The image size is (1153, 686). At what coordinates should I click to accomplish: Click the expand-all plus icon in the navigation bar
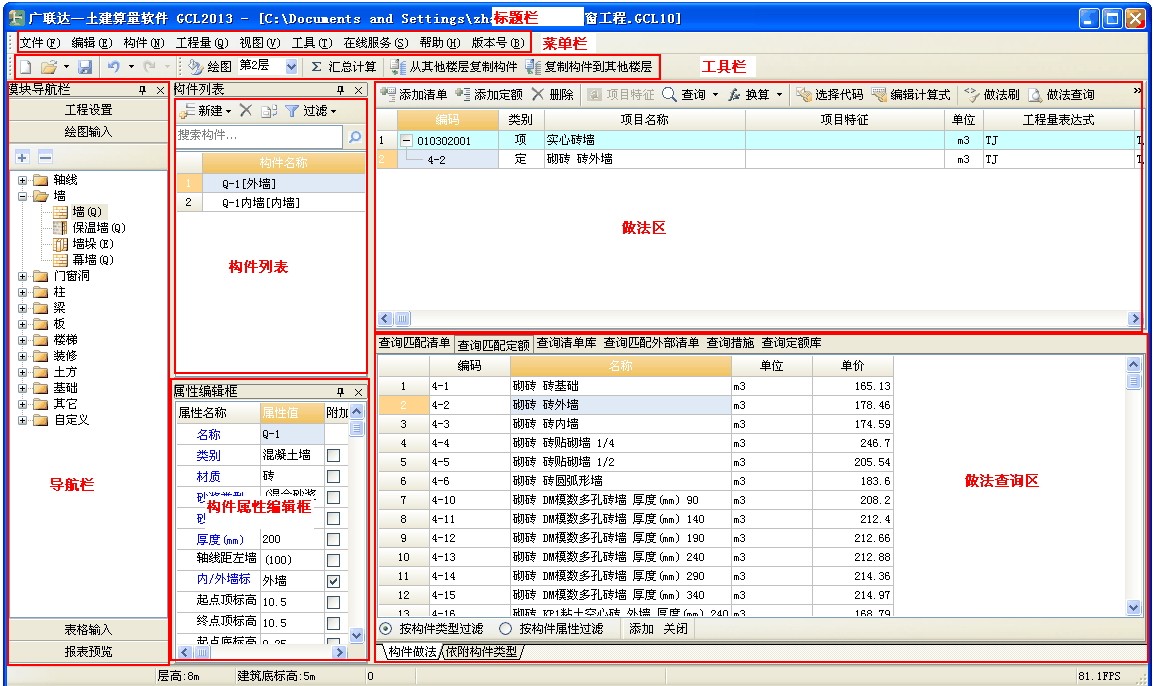[x=22, y=157]
